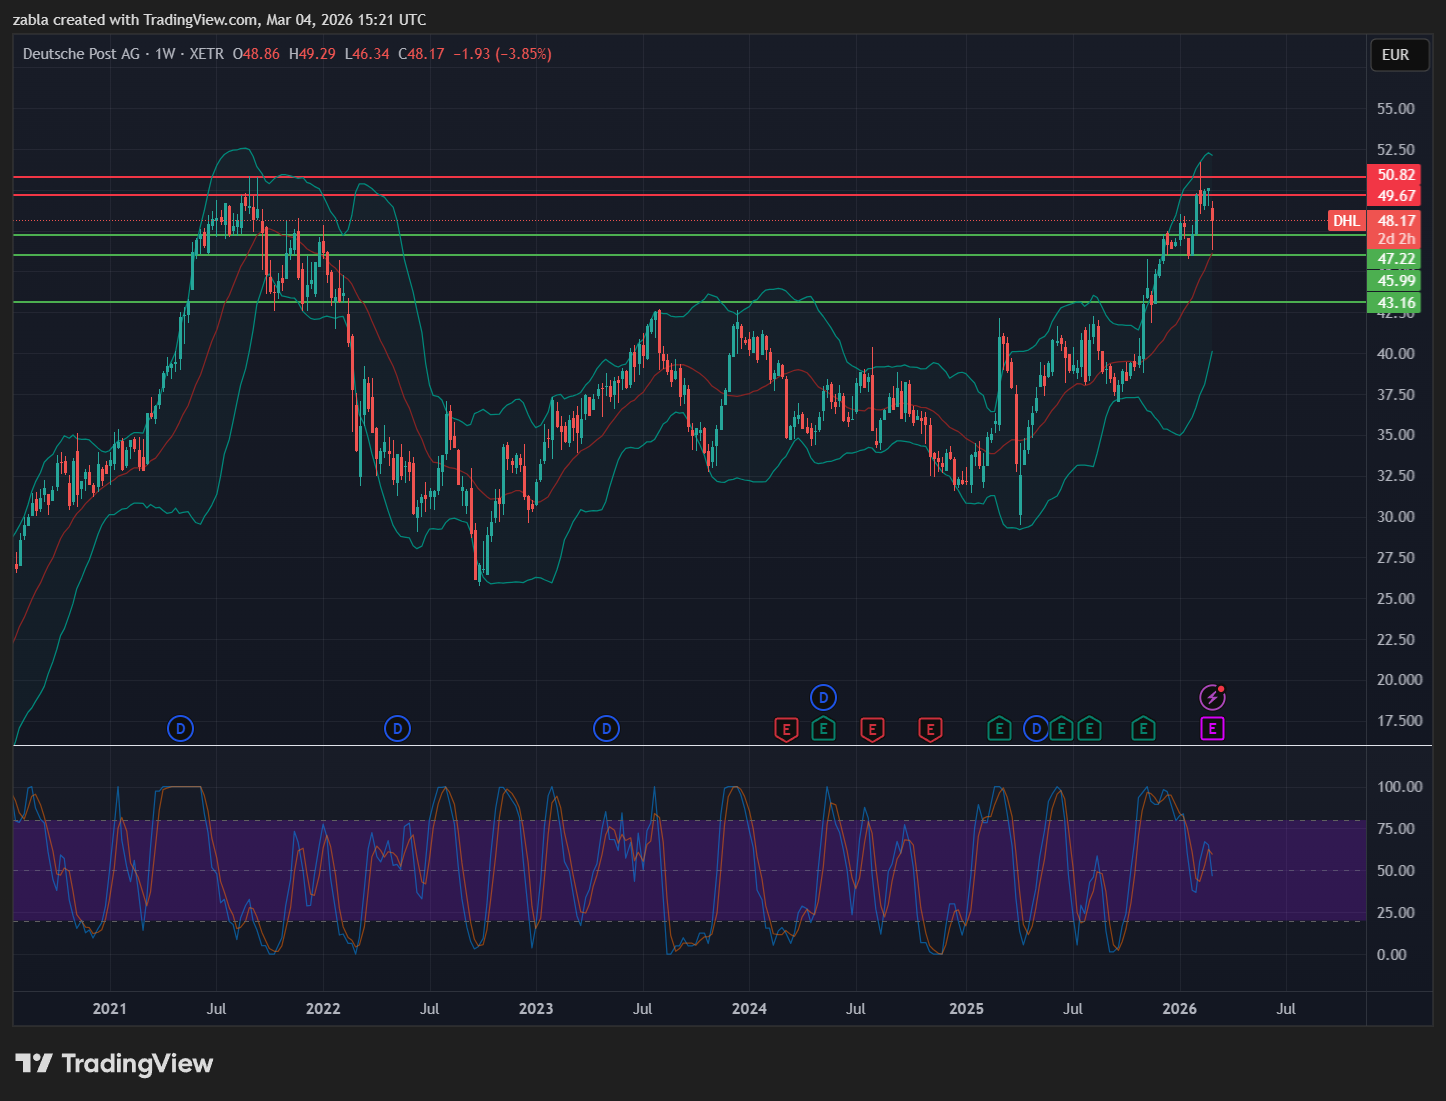Click the first red earnings marker

(x=787, y=729)
